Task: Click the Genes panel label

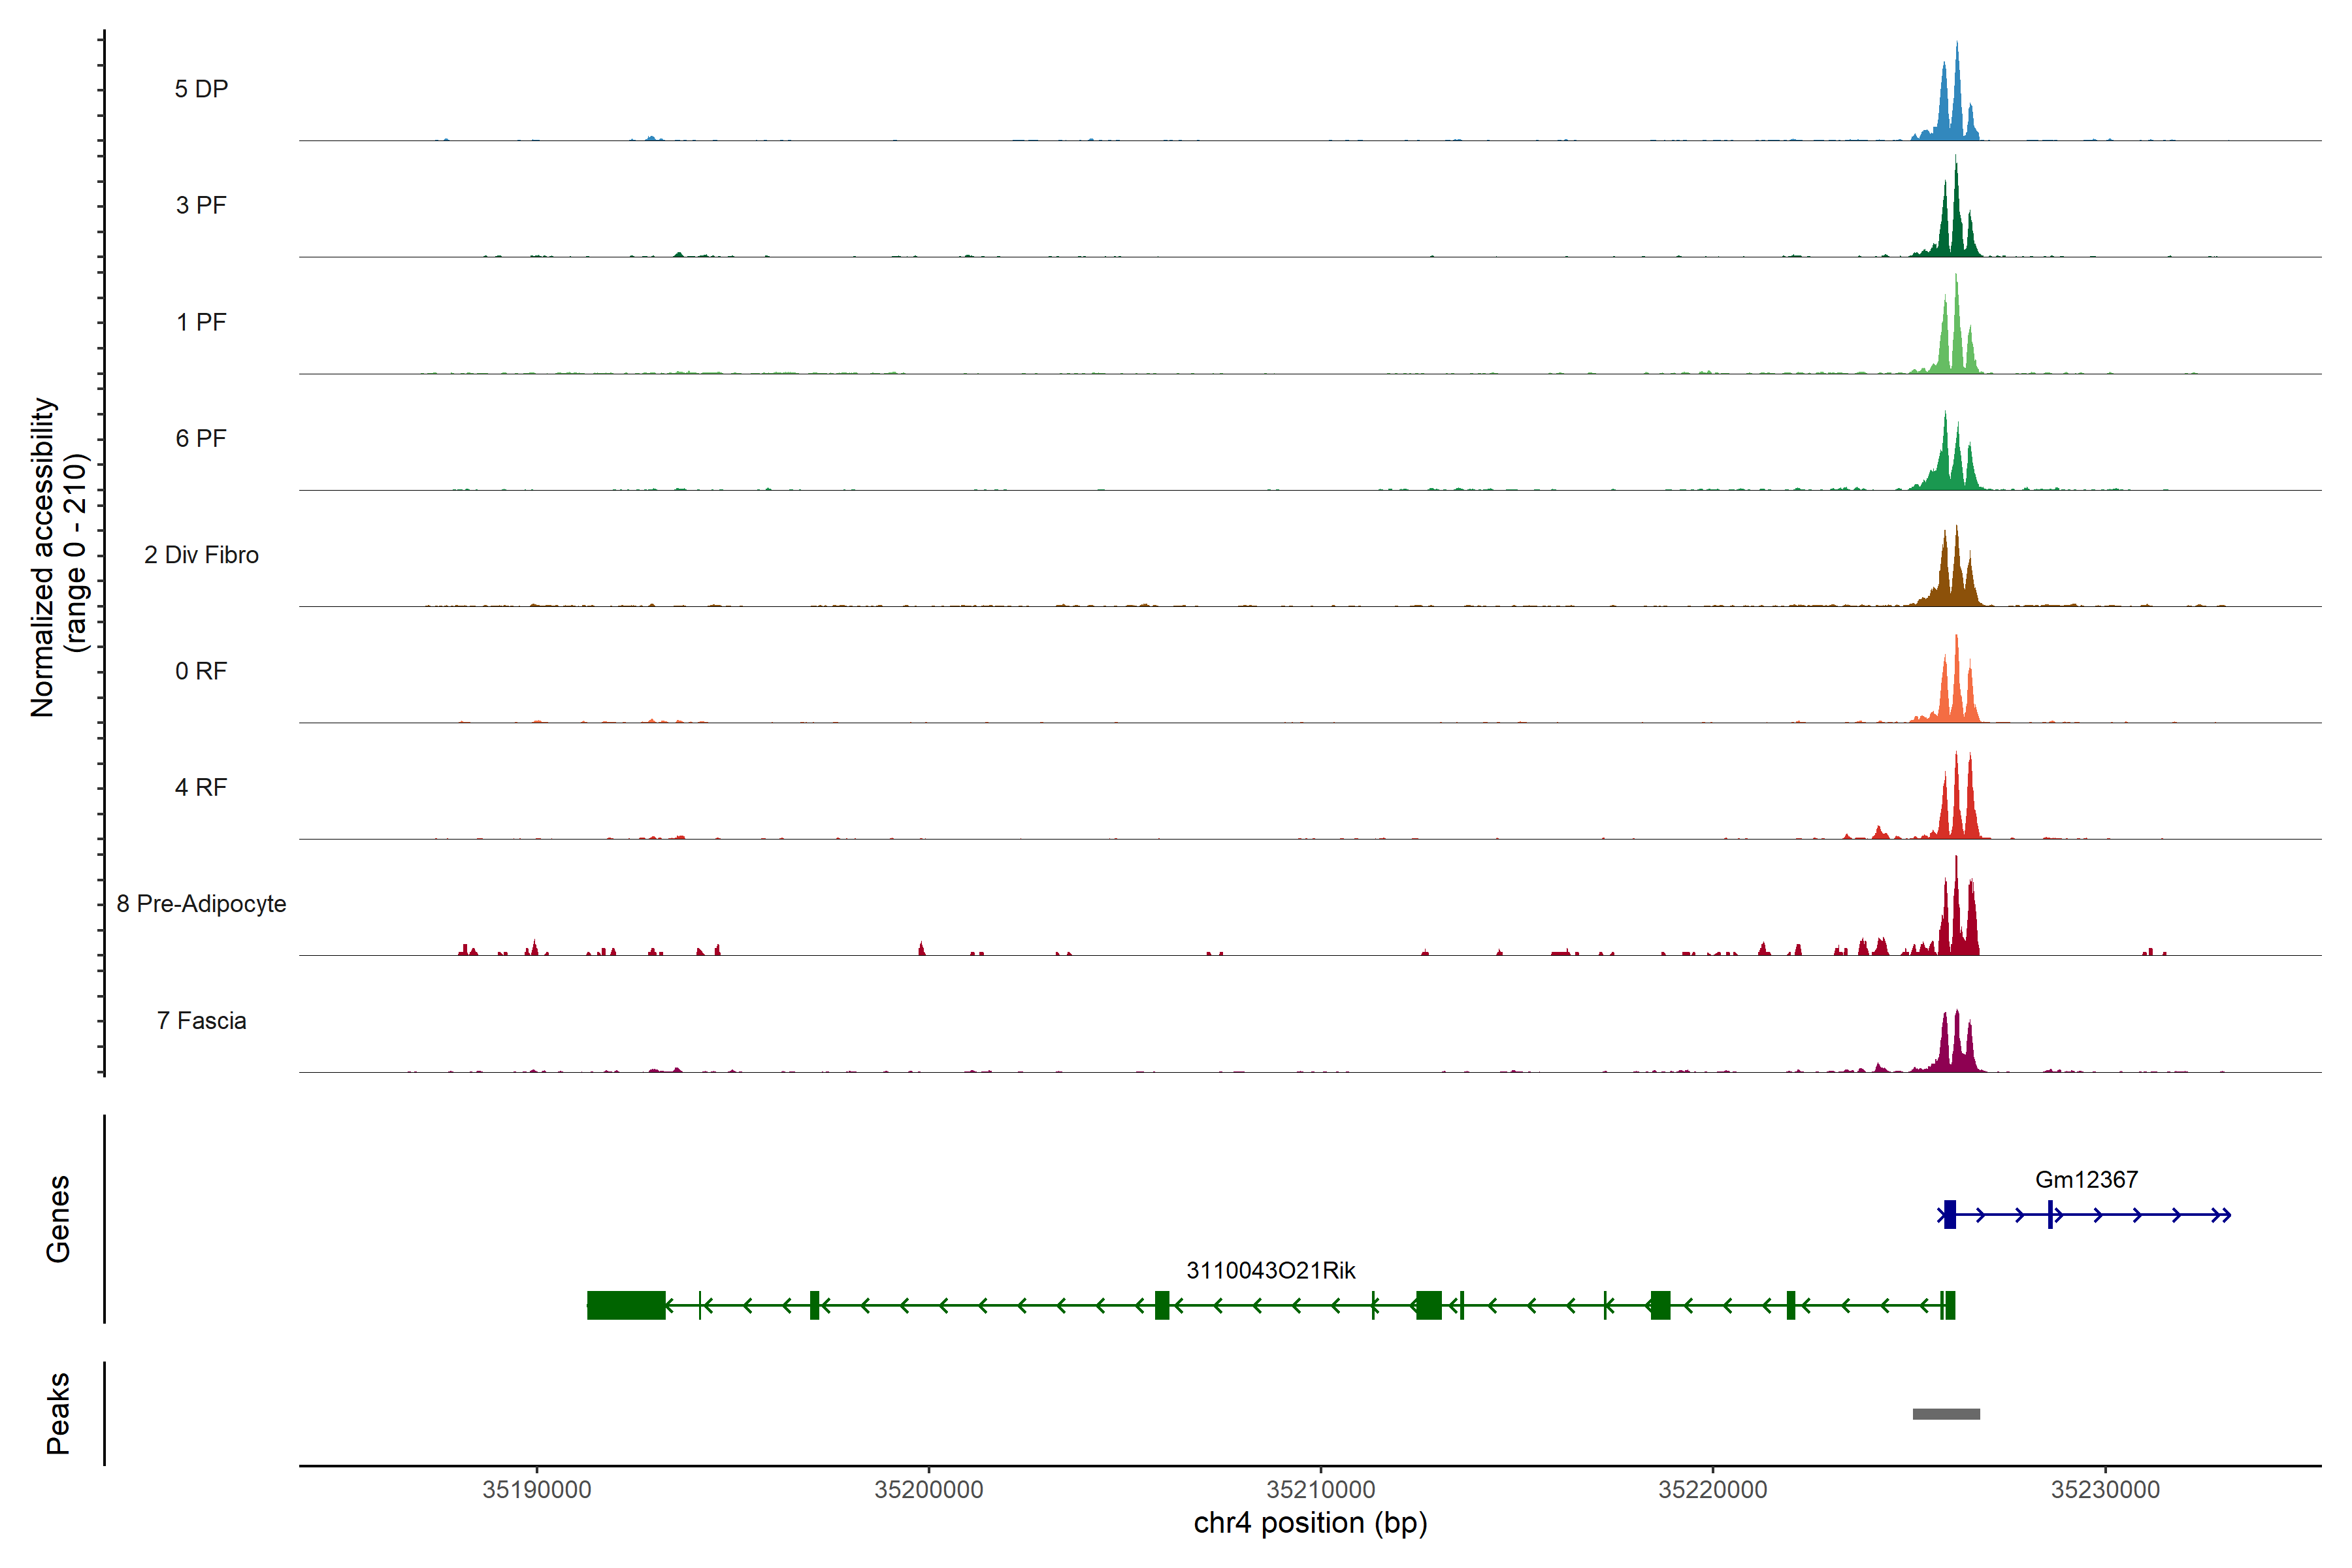Action: pos(58,1218)
